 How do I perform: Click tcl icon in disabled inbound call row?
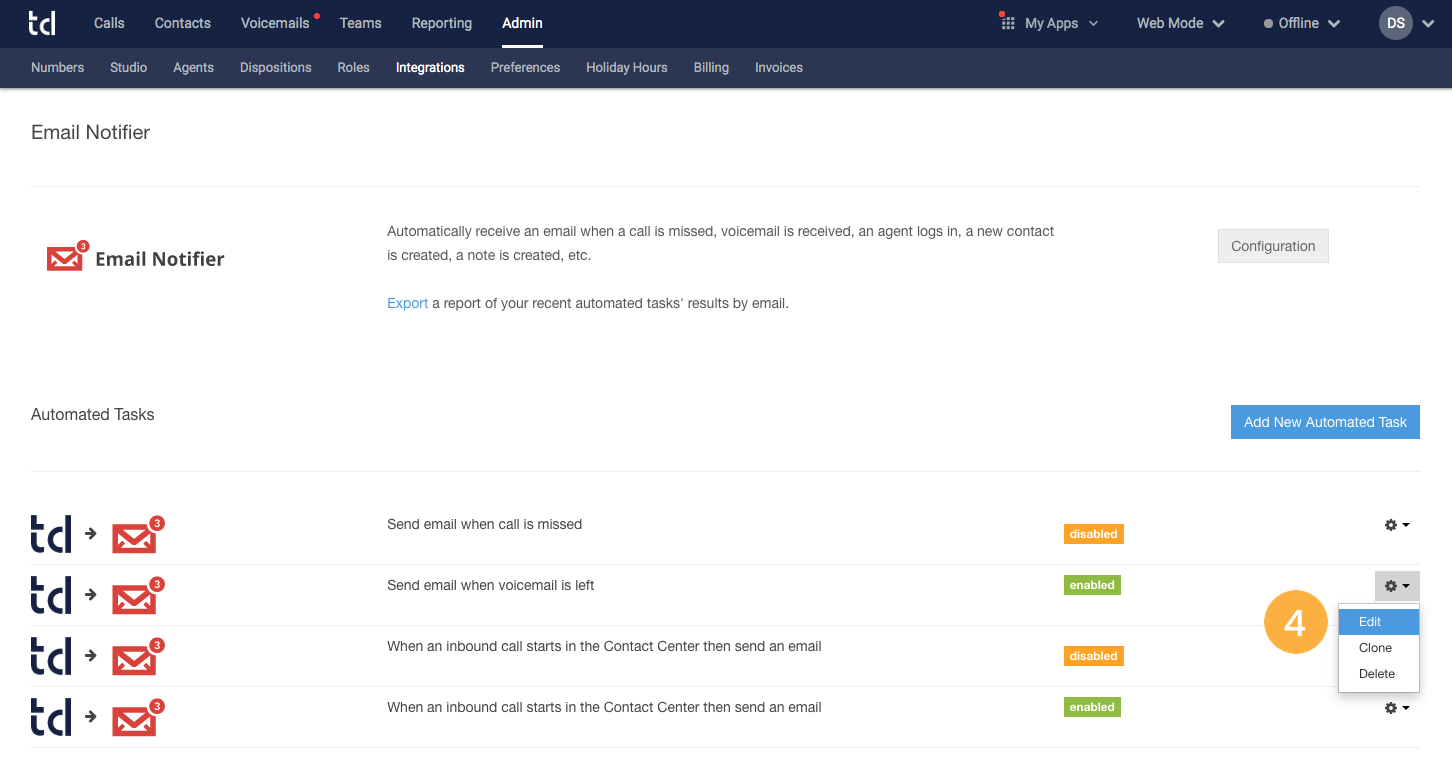(x=52, y=656)
